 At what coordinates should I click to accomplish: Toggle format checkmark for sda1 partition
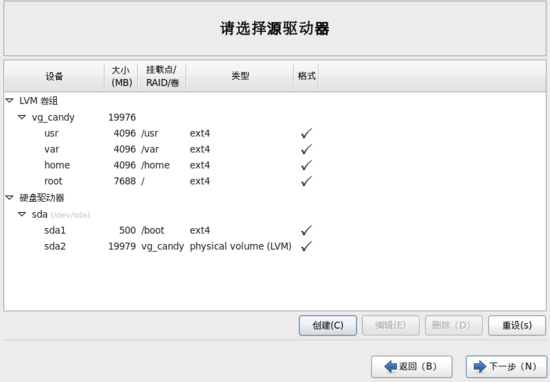click(x=306, y=230)
